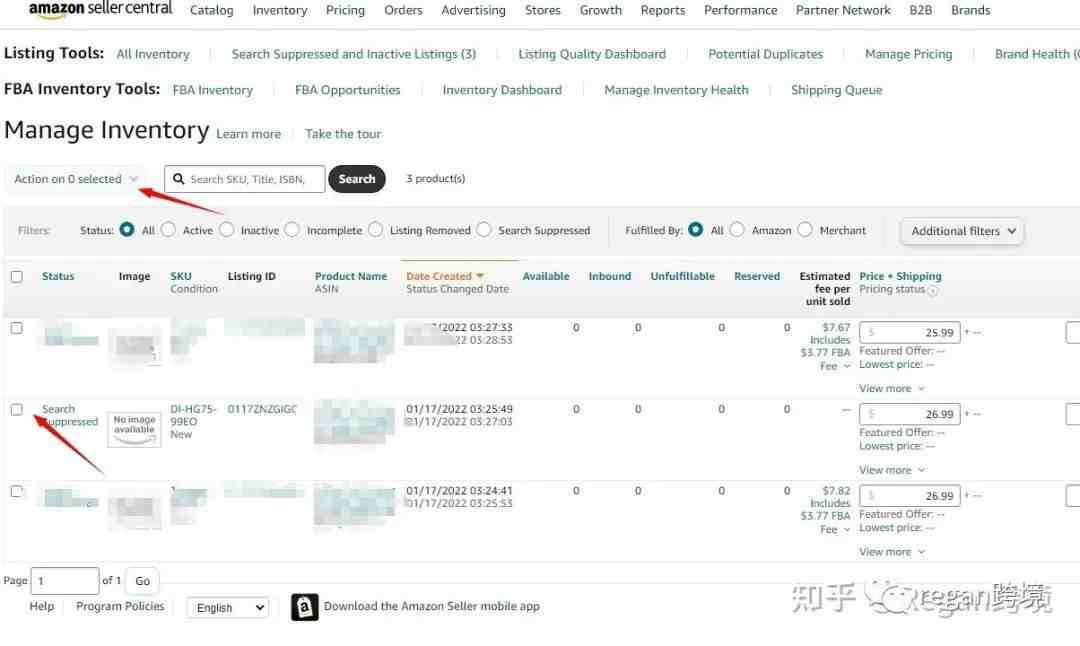Open the Performance menu
1080x646 pixels.
[740, 10]
